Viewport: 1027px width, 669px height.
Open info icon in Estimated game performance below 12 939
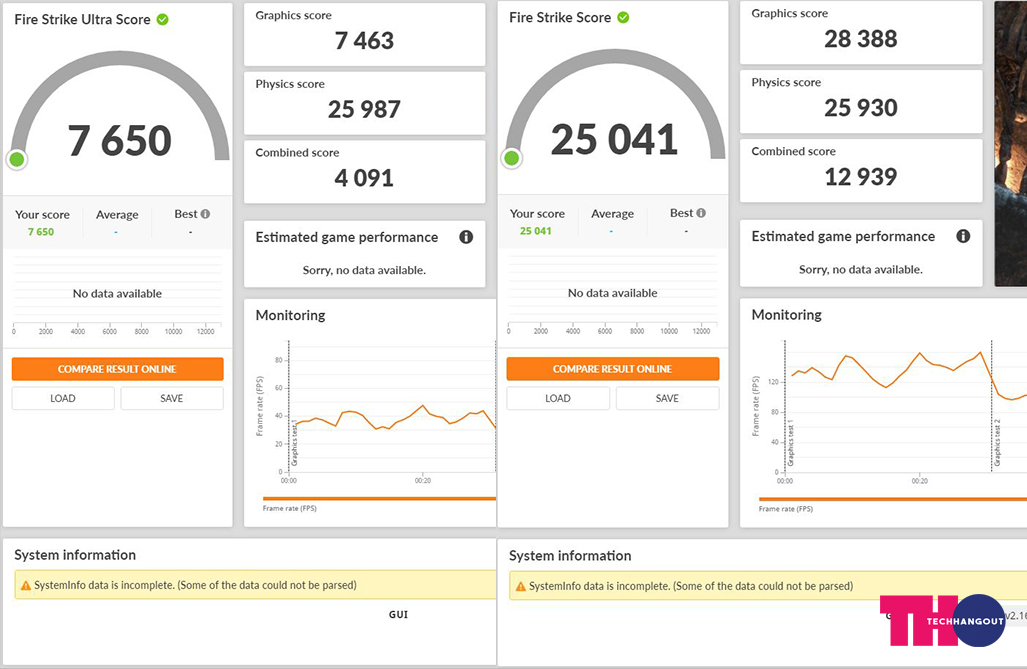[963, 236]
